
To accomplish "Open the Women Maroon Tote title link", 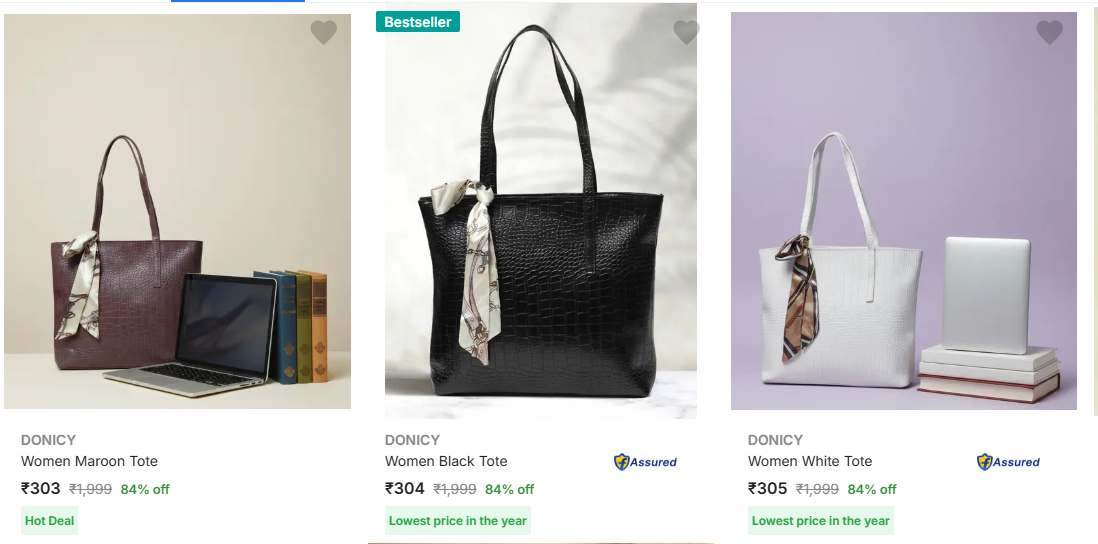I will pyautogui.click(x=89, y=461).
